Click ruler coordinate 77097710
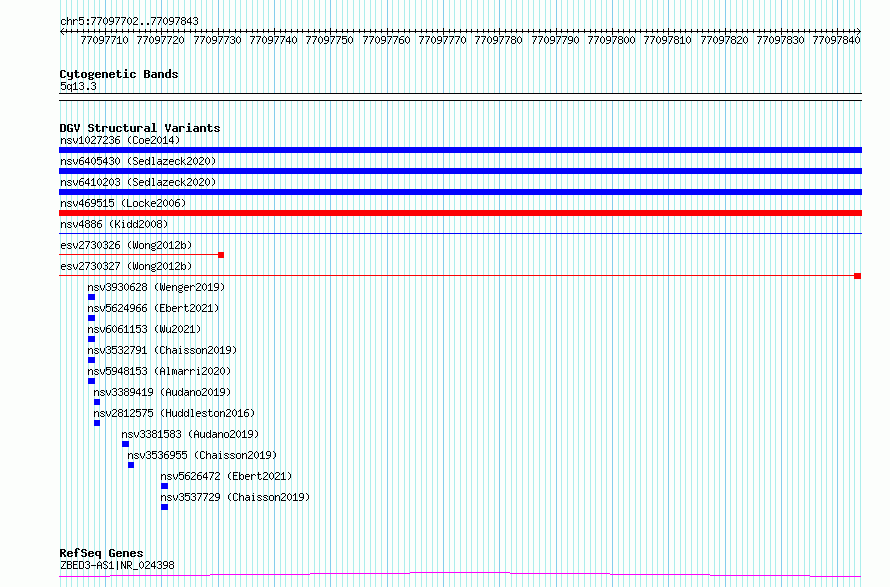 click(104, 40)
